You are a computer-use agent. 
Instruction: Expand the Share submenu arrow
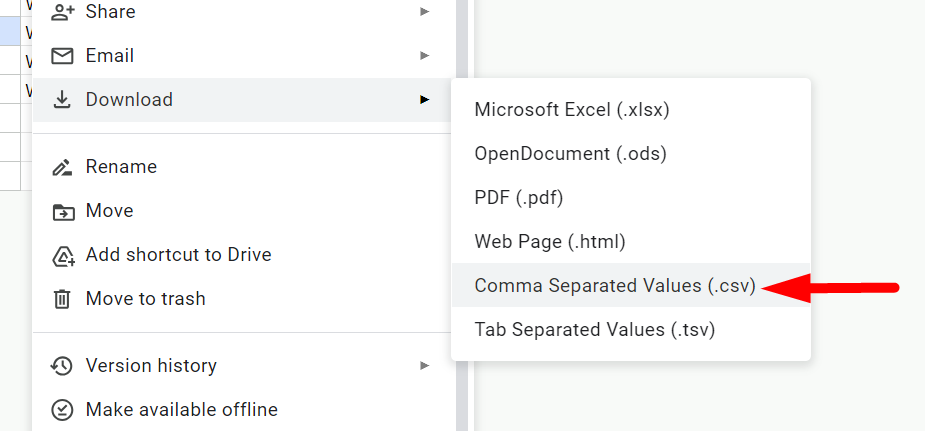(425, 12)
